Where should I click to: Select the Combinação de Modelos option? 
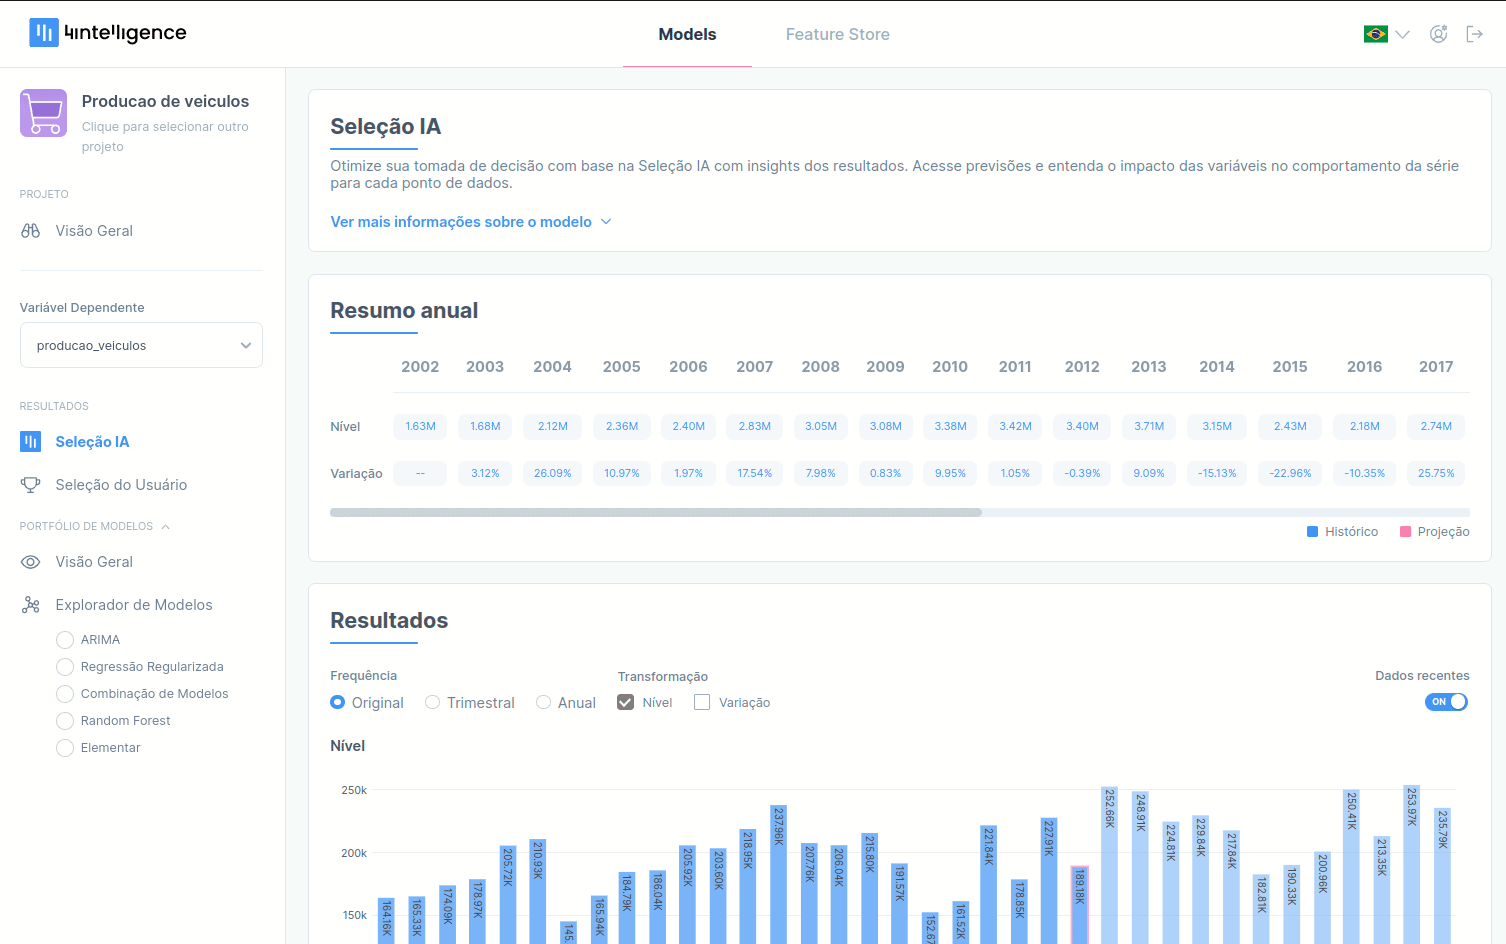(x=65, y=694)
